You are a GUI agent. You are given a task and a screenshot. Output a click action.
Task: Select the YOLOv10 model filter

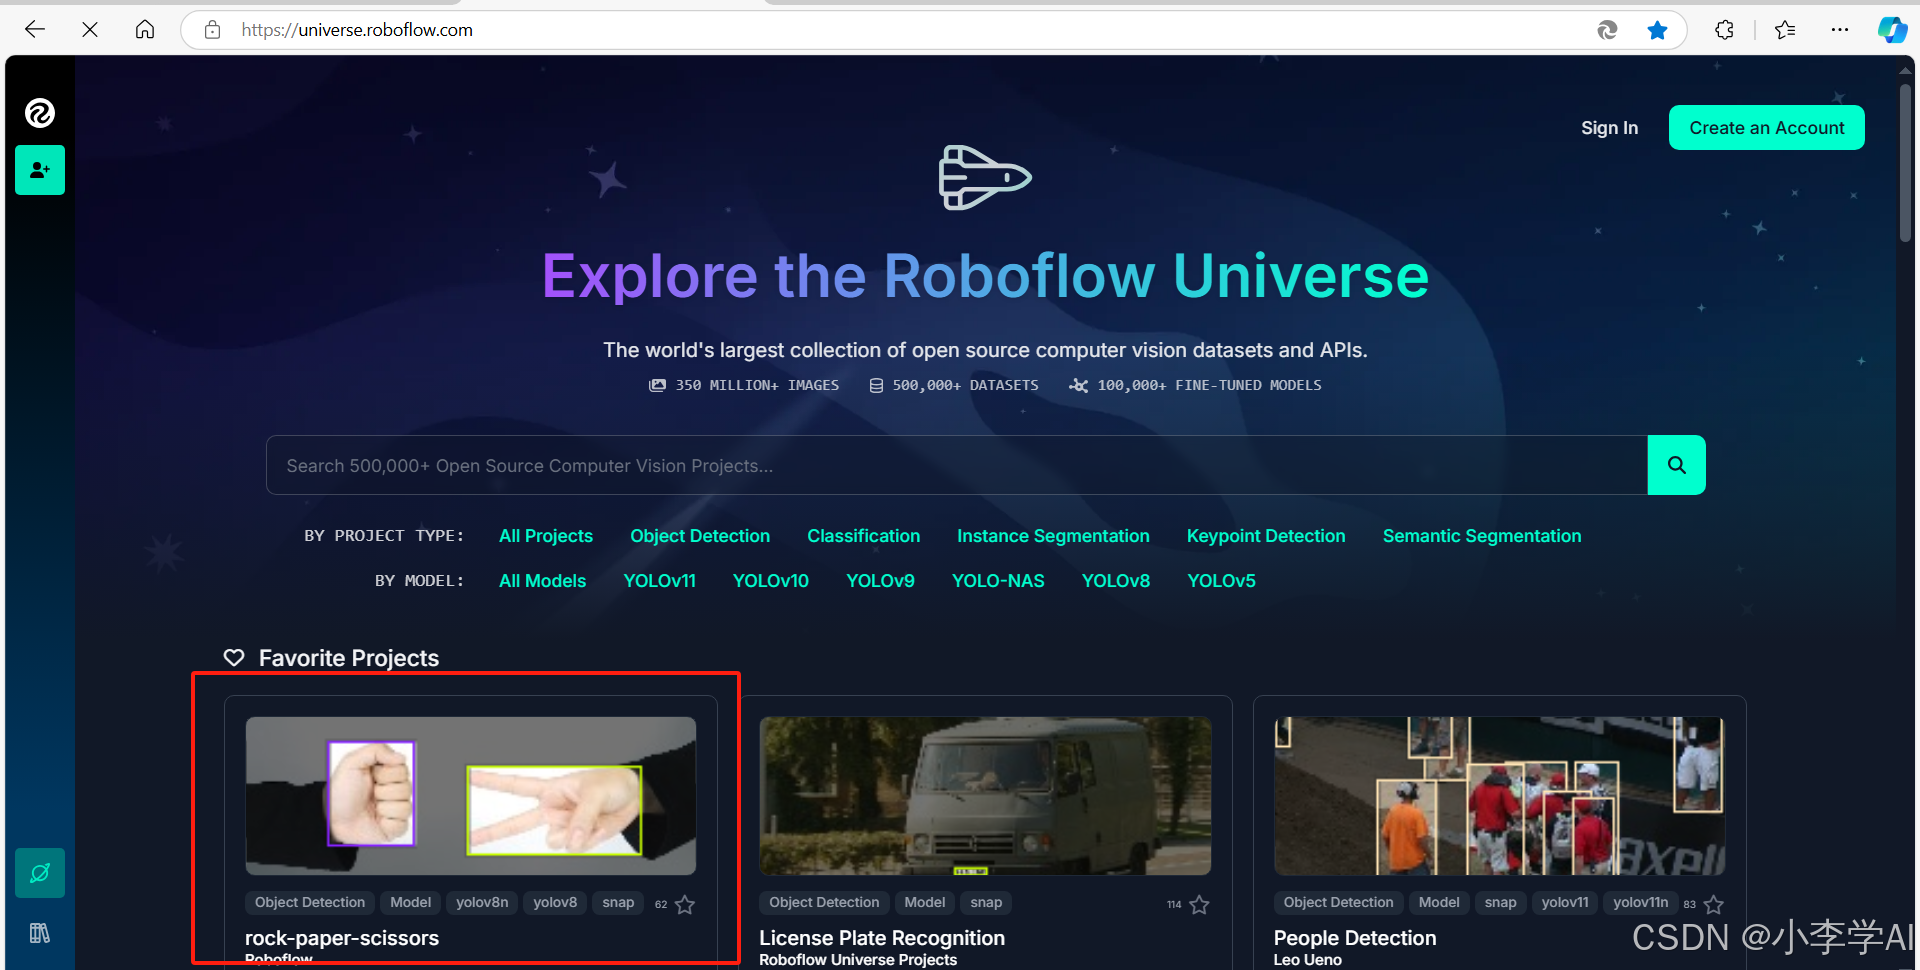pyautogui.click(x=770, y=581)
